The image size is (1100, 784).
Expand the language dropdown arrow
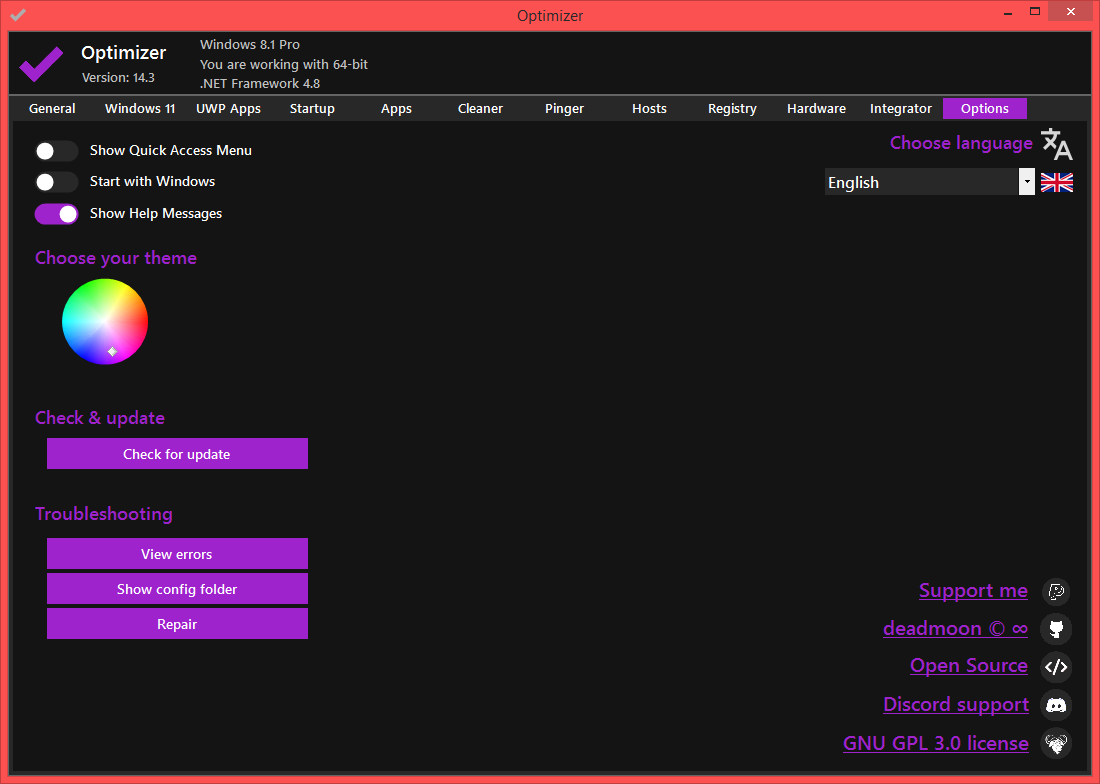coord(1026,182)
